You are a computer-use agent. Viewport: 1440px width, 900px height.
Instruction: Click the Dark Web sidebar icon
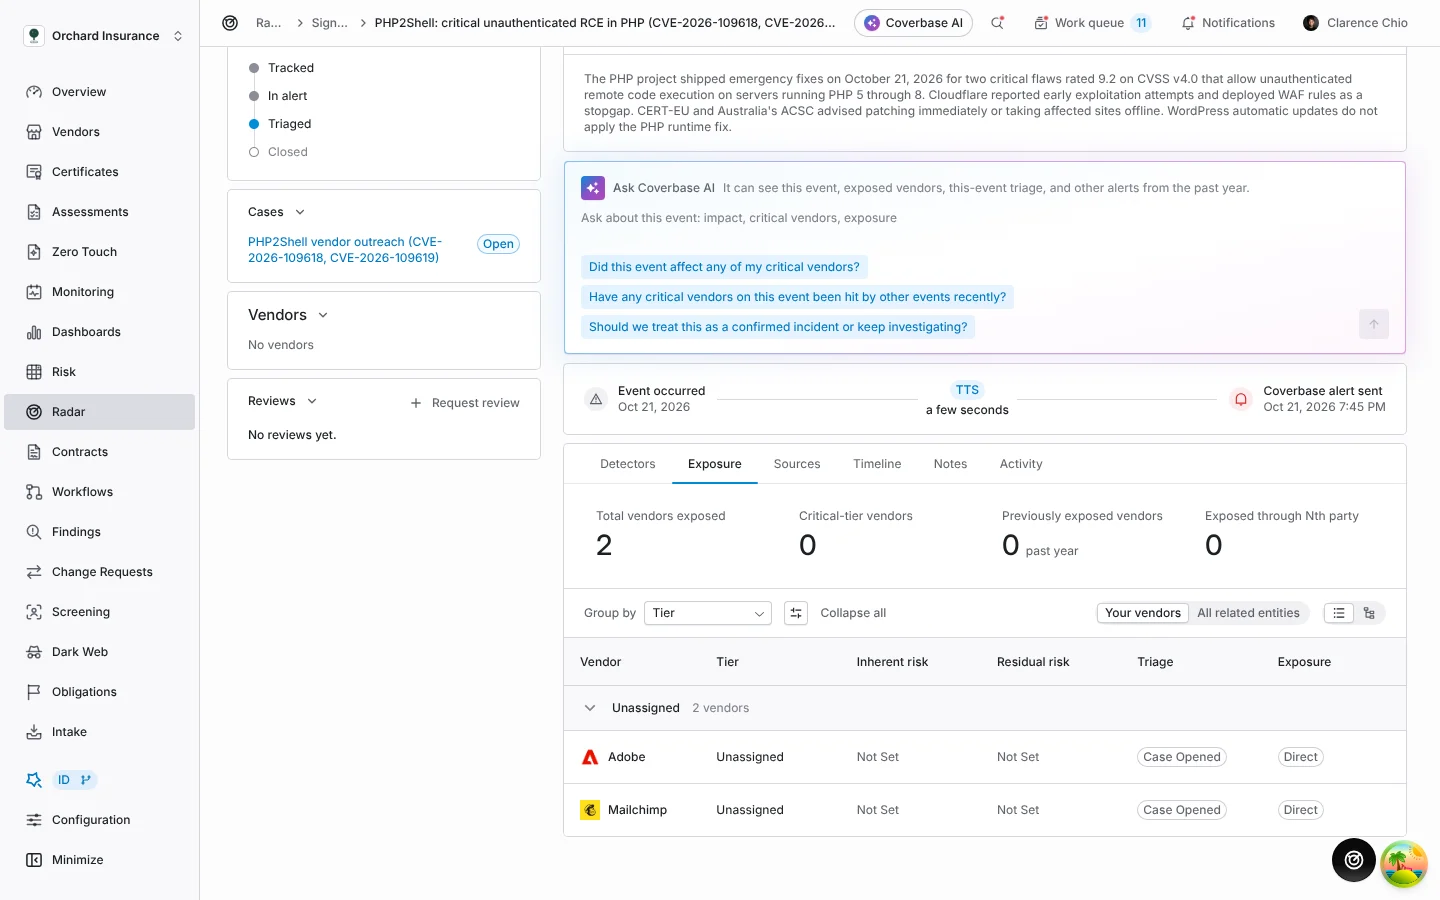(34, 652)
